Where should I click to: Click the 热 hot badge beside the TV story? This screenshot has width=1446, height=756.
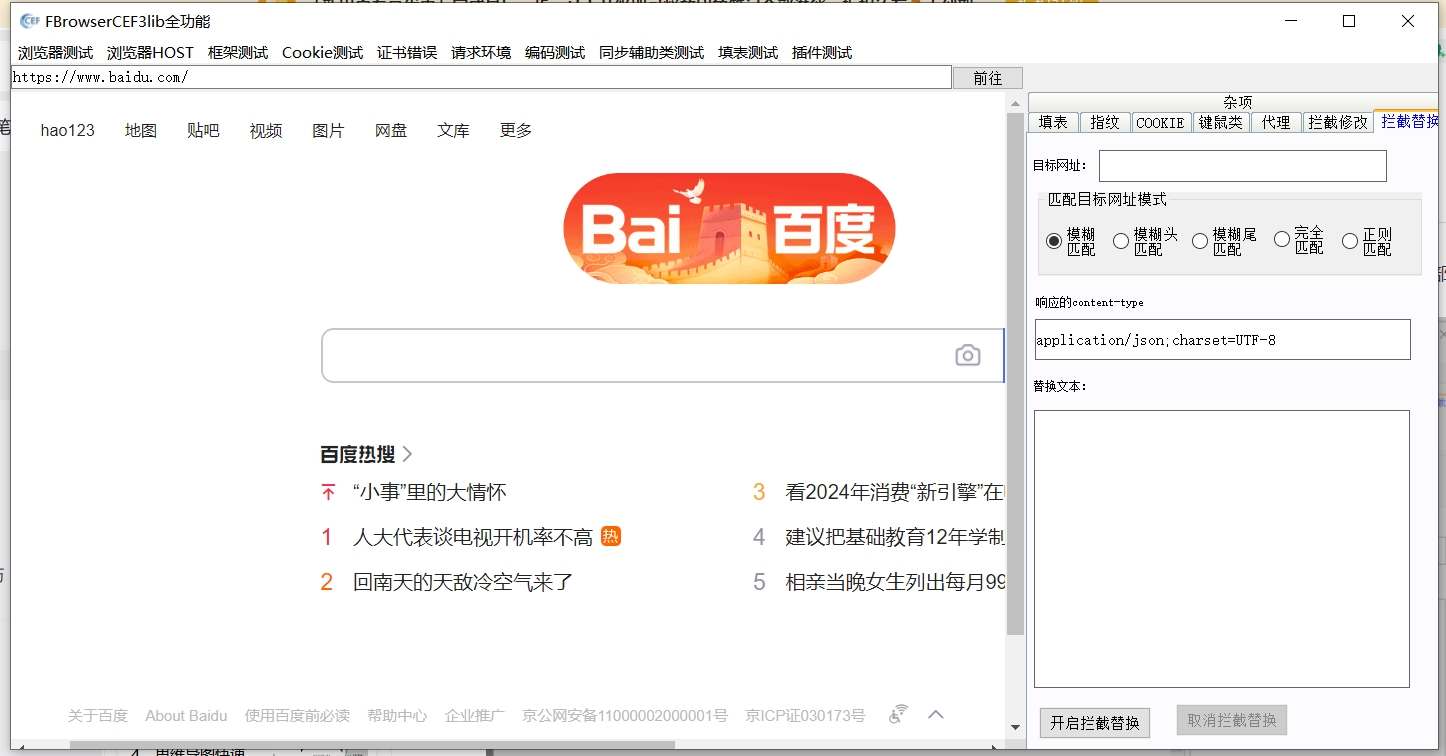[x=611, y=537]
